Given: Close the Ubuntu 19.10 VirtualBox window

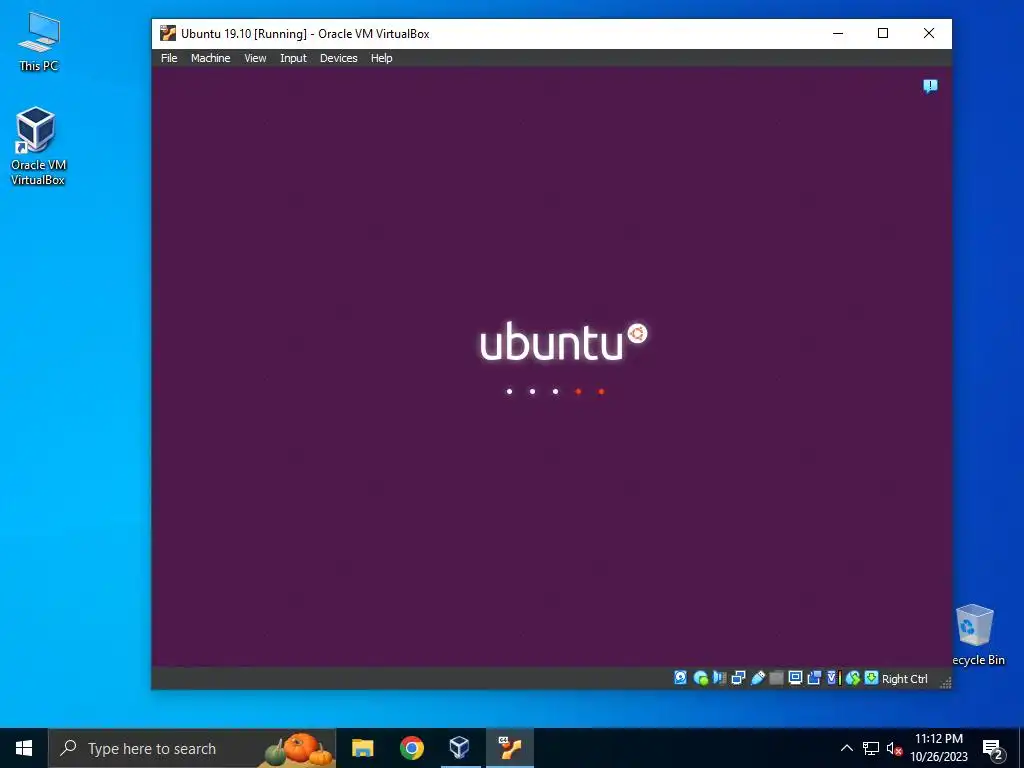Looking at the screenshot, I should coord(929,33).
